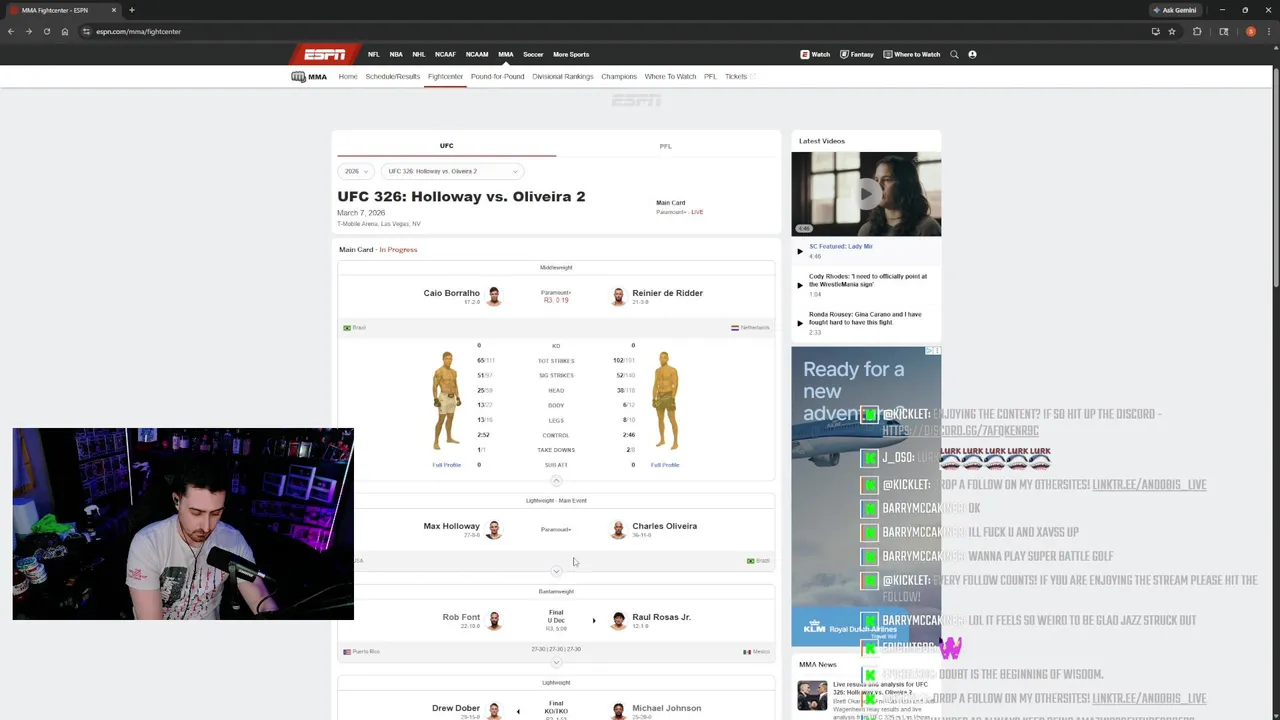Expand the Font vs Rosas Jr. fight details
The width and height of the screenshot is (1280, 720).
[557, 662]
